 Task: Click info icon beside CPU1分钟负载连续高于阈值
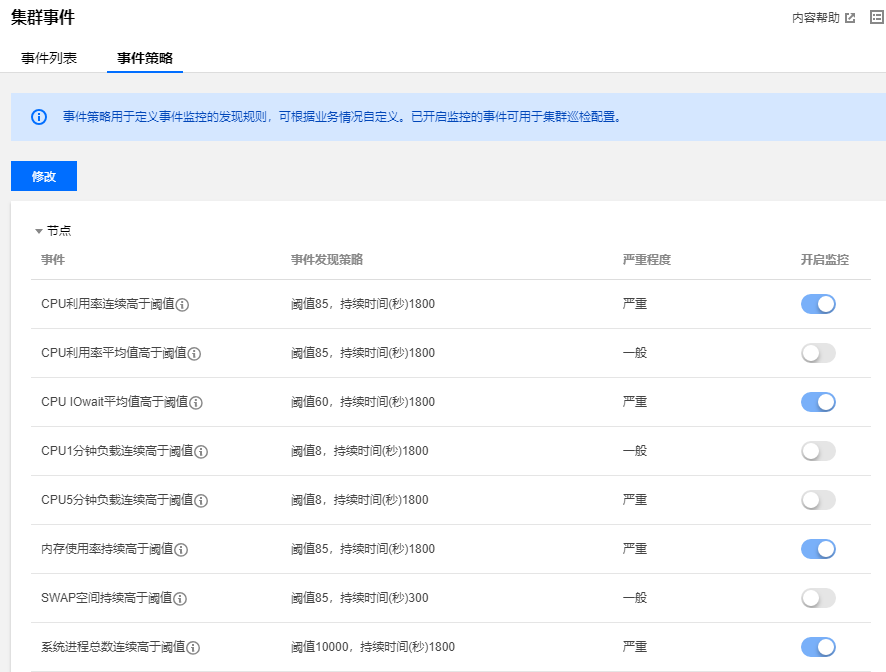201,452
